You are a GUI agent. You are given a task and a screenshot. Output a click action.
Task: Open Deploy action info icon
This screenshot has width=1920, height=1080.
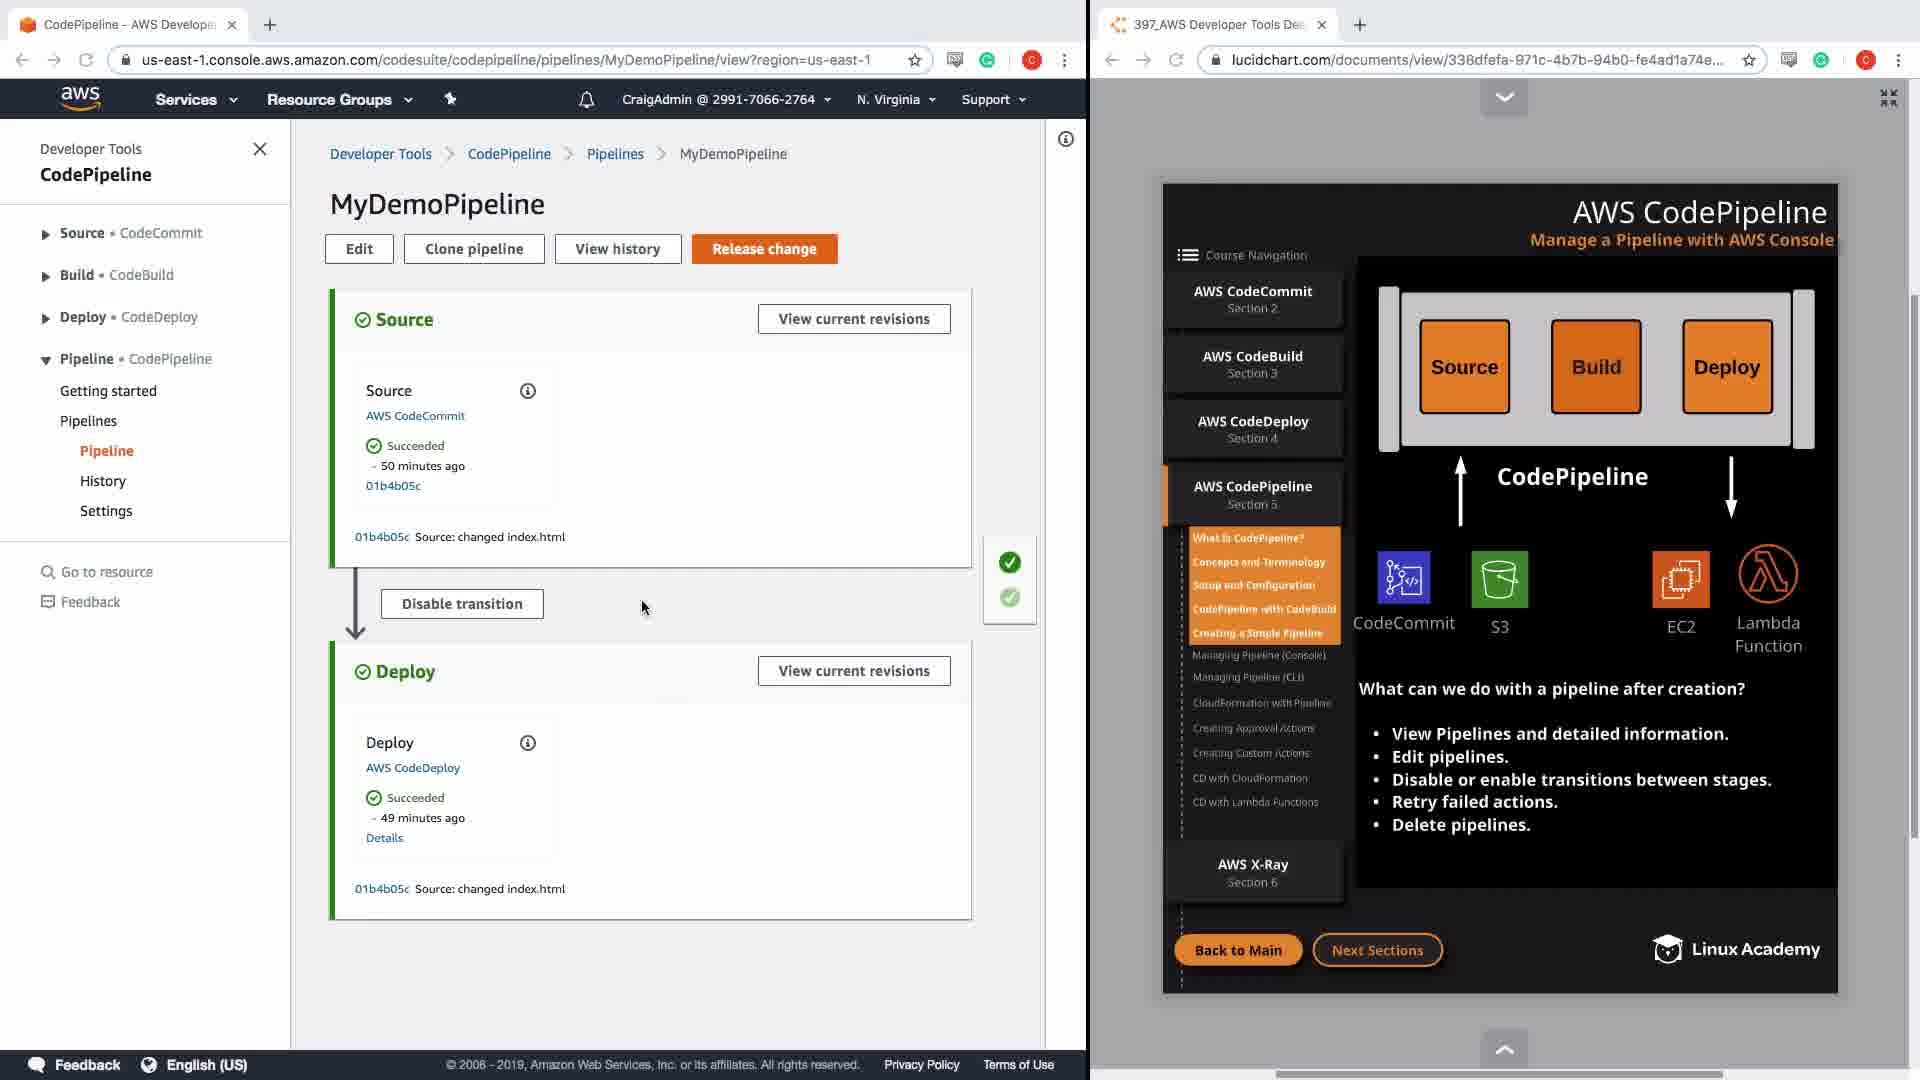pos(528,743)
